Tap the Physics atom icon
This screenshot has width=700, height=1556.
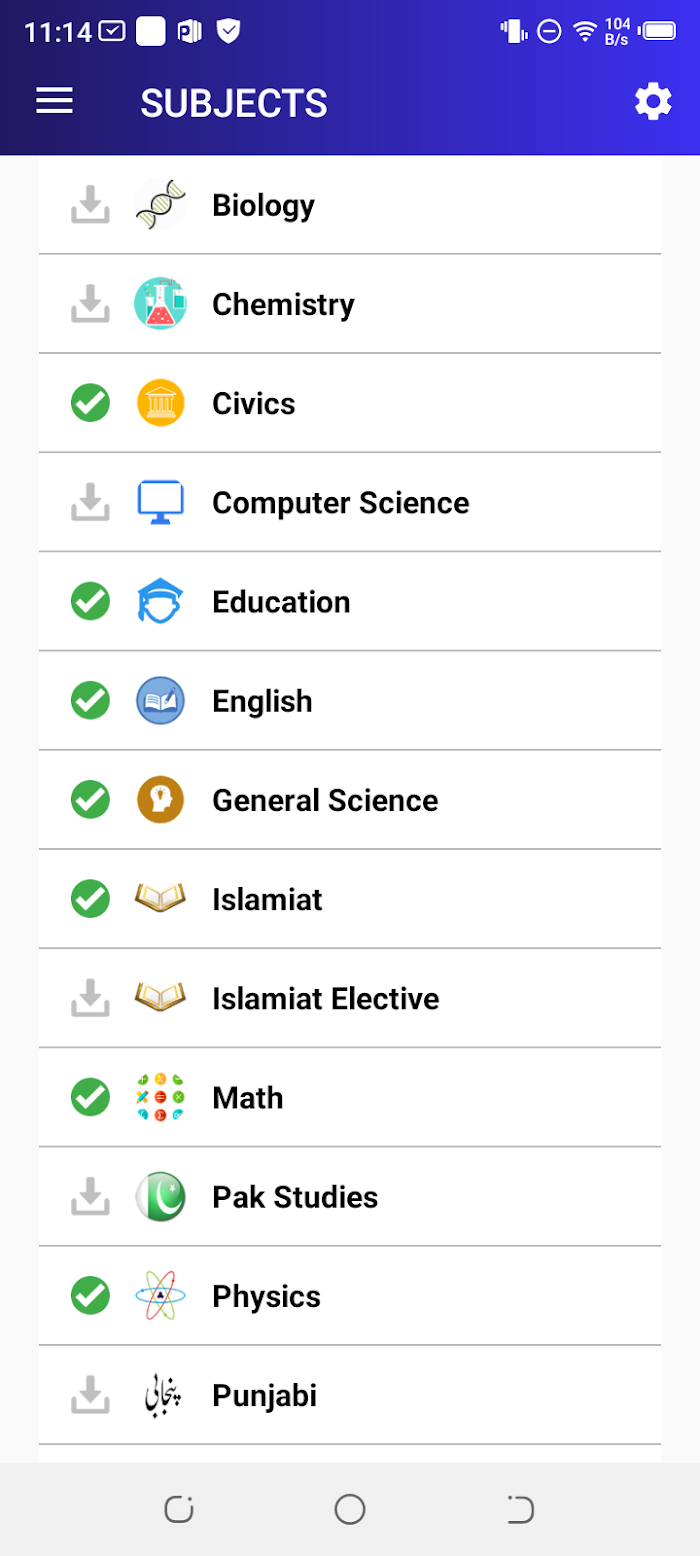point(160,1296)
